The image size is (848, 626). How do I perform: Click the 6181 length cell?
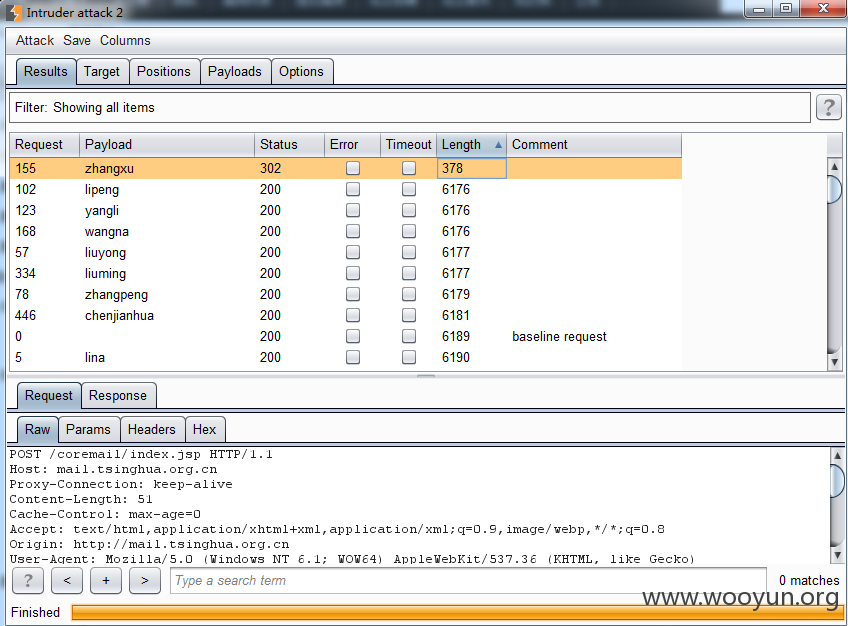(472, 315)
